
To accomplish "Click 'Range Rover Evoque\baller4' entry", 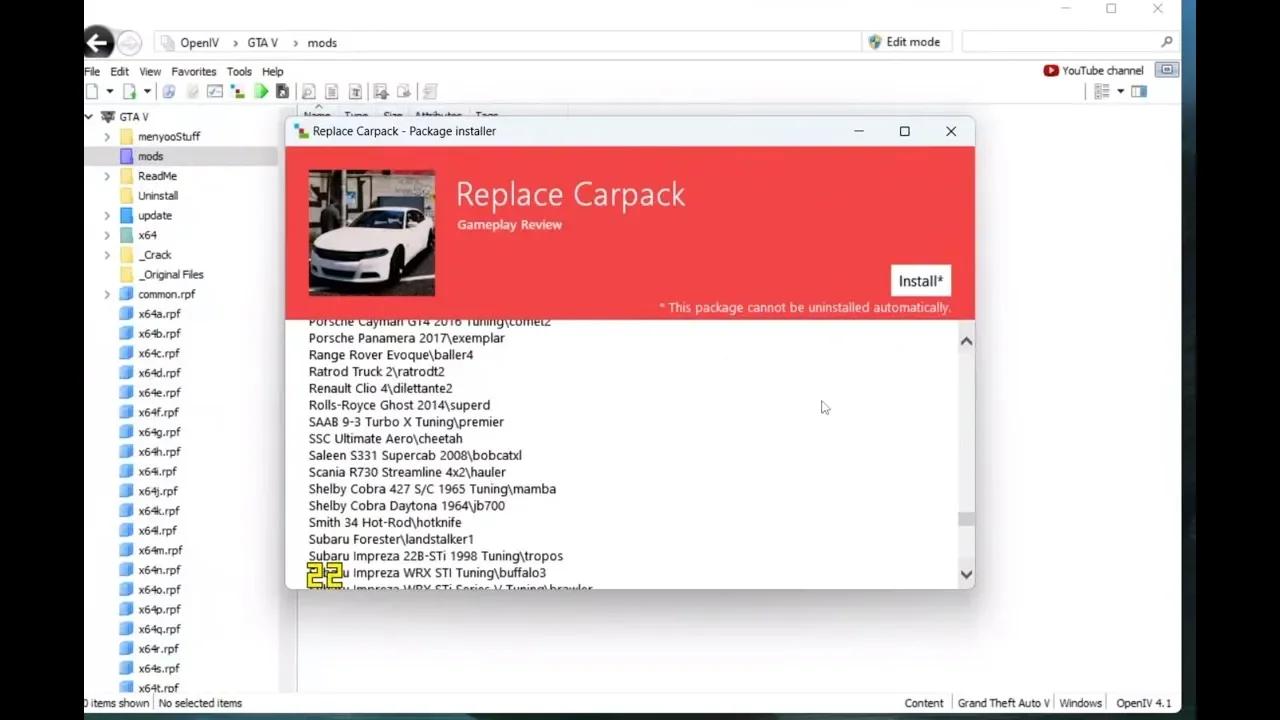I will [391, 355].
